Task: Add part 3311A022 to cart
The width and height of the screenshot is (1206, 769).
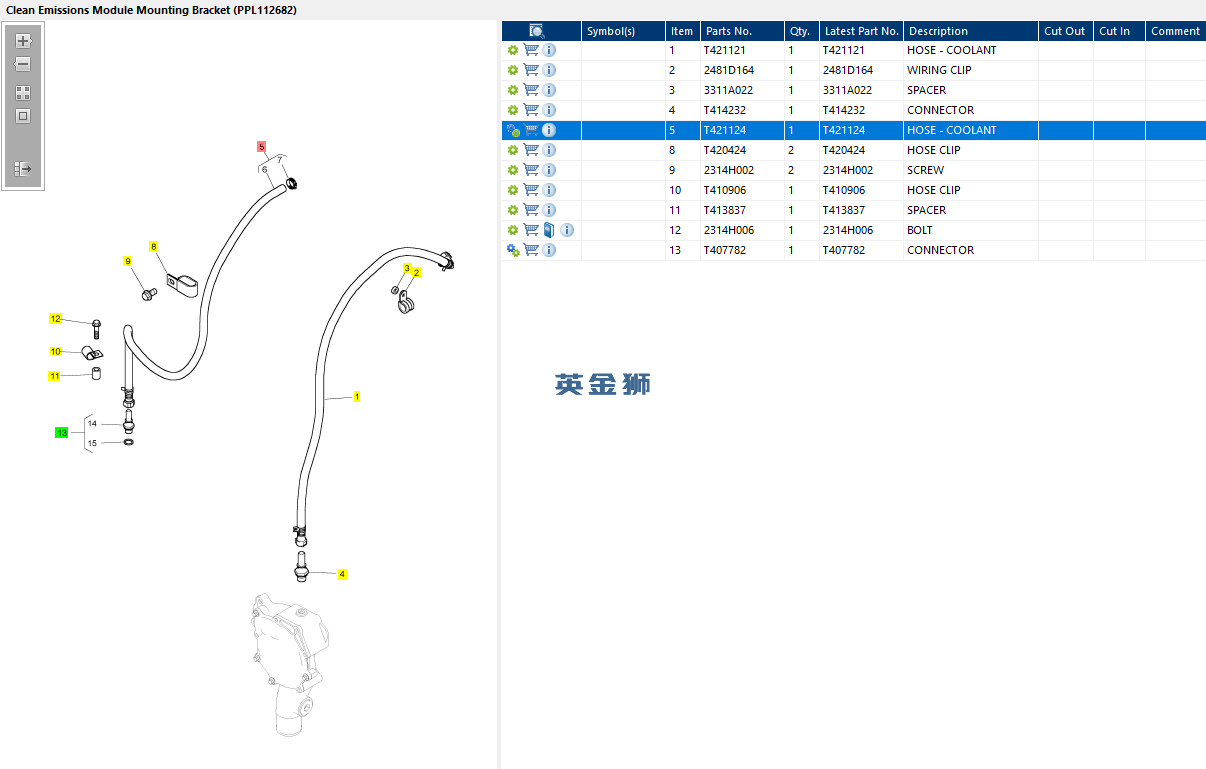Action: [531, 90]
